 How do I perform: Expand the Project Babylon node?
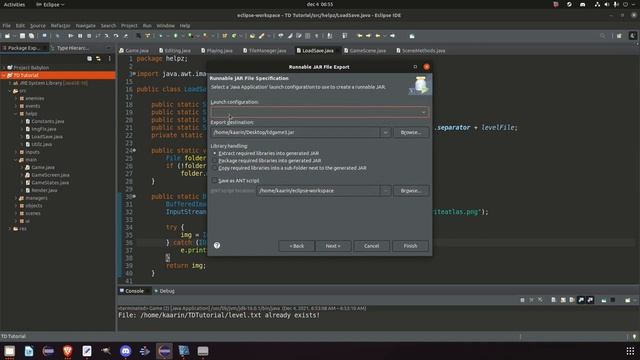pyautogui.click(x=4, y=68)
